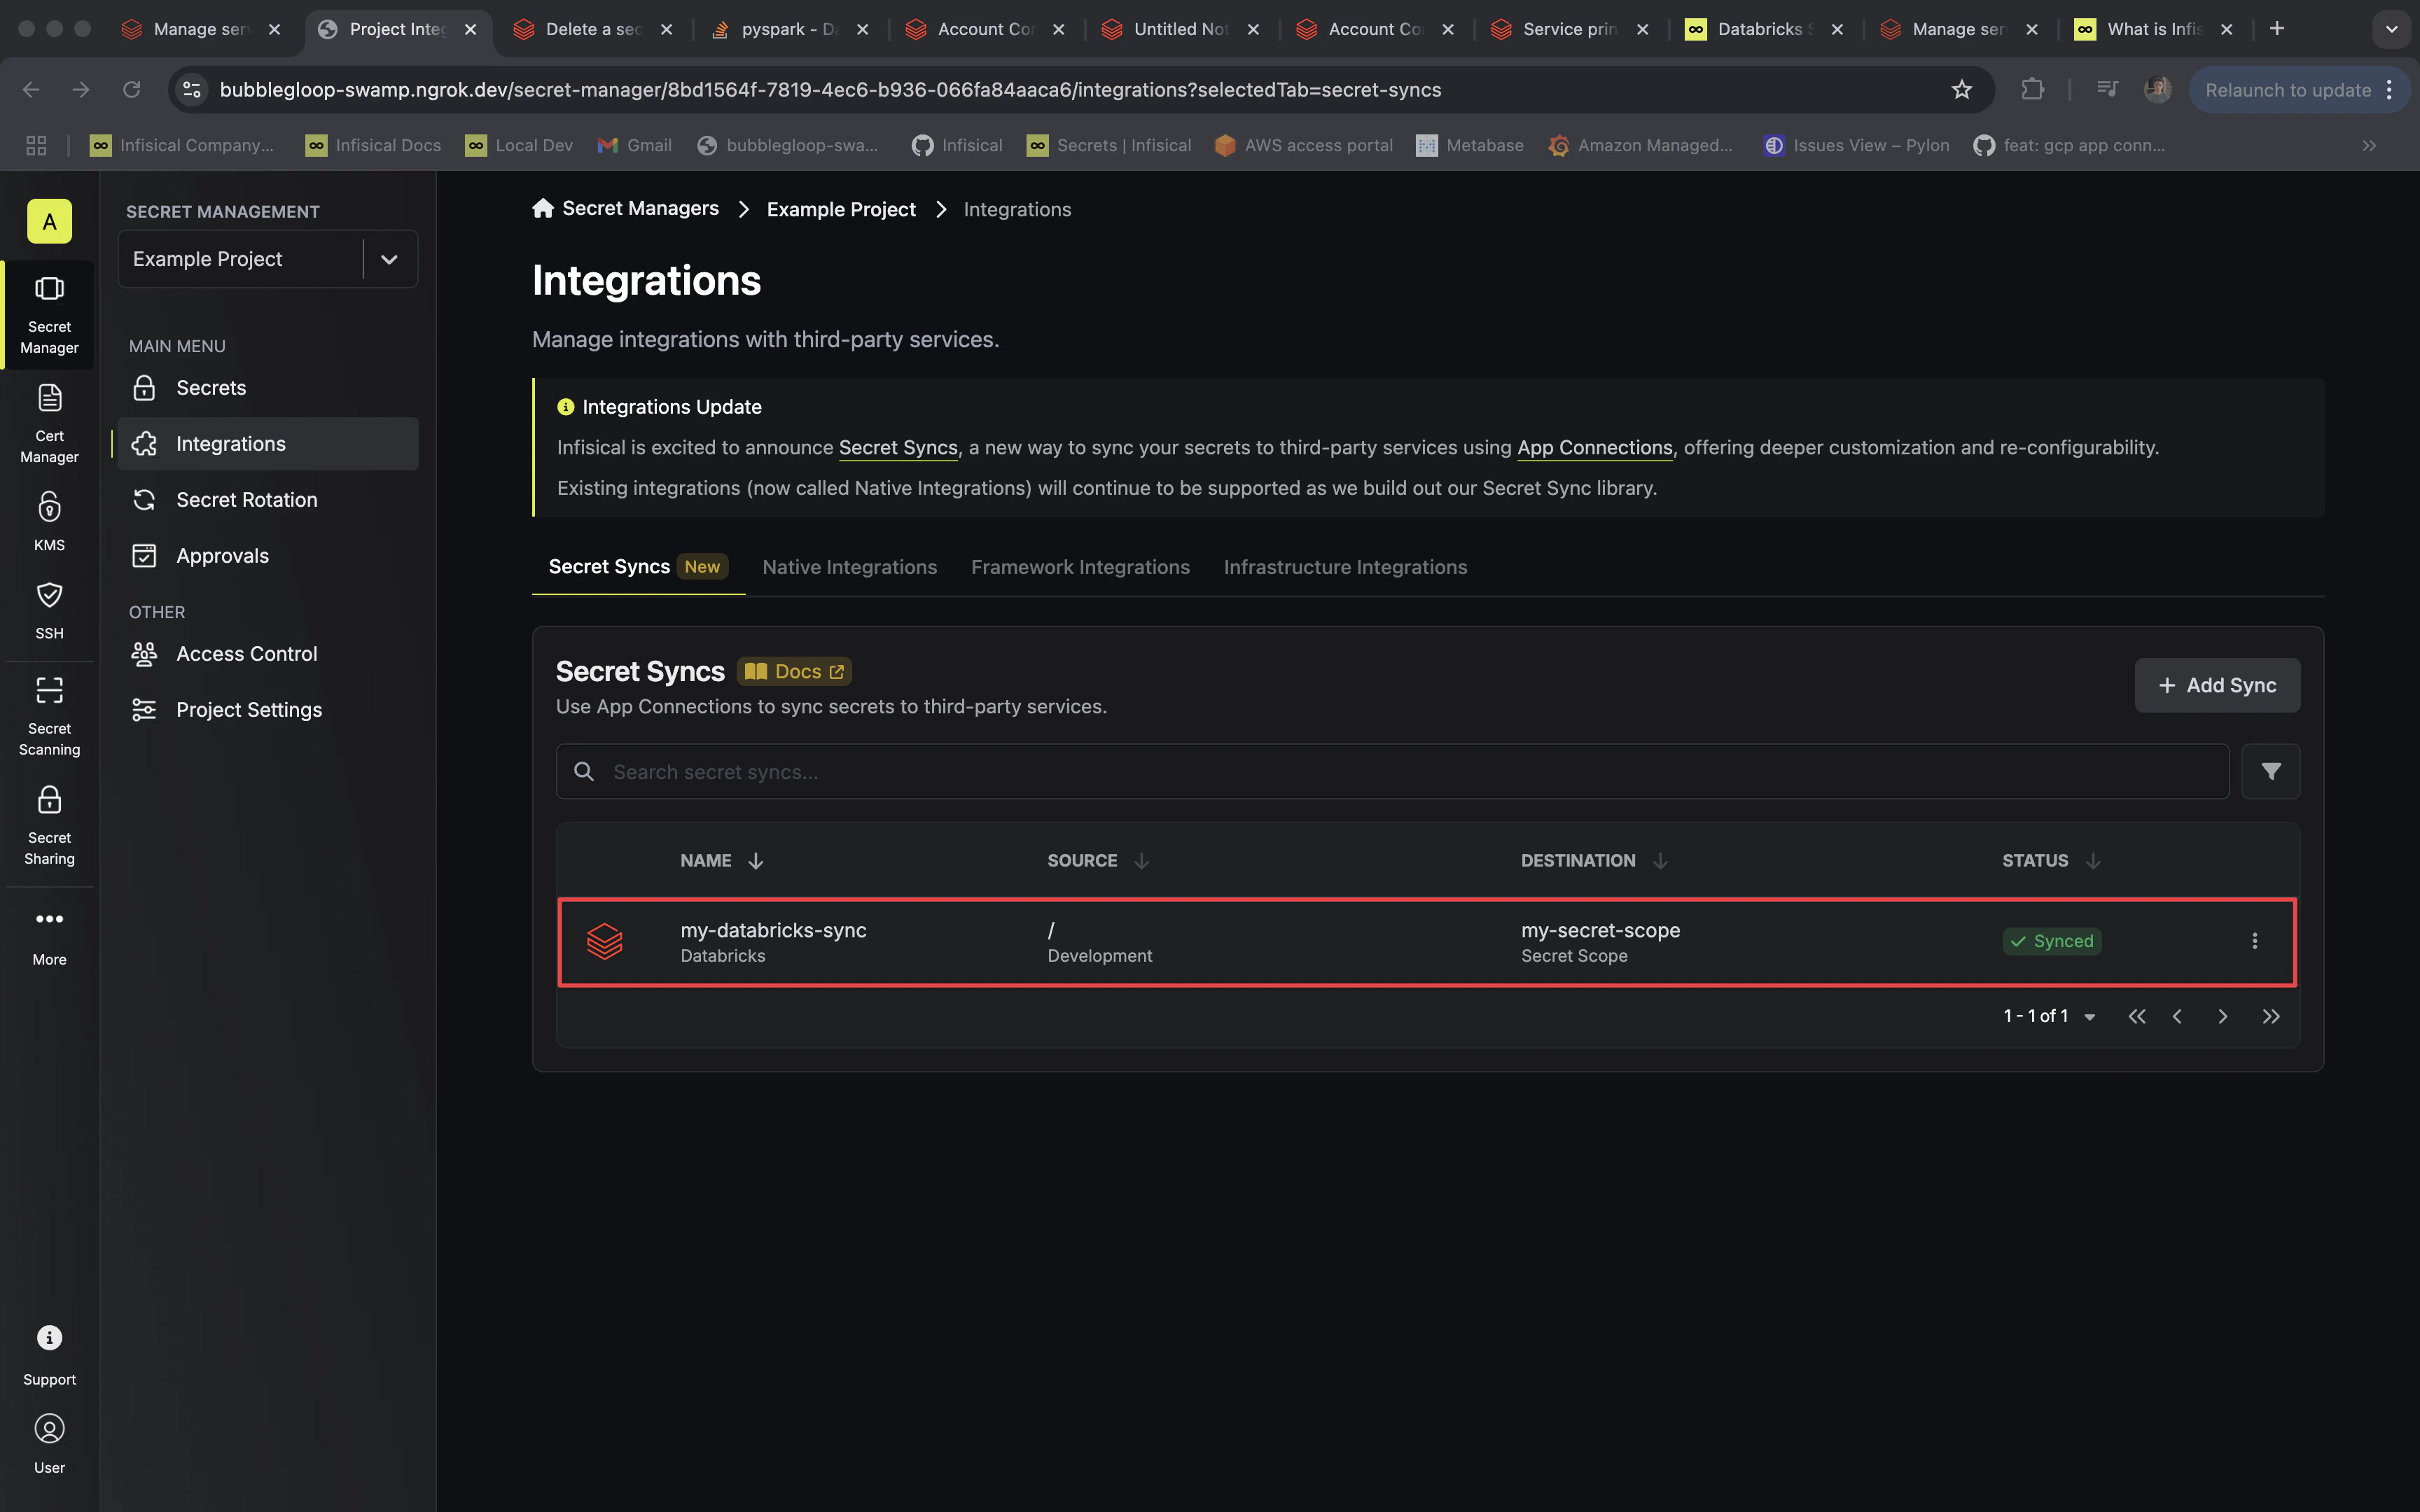Viewport: 2420px width, 1512px height.
Task: Switch to the pyspark browser tab
Action: 790,29
